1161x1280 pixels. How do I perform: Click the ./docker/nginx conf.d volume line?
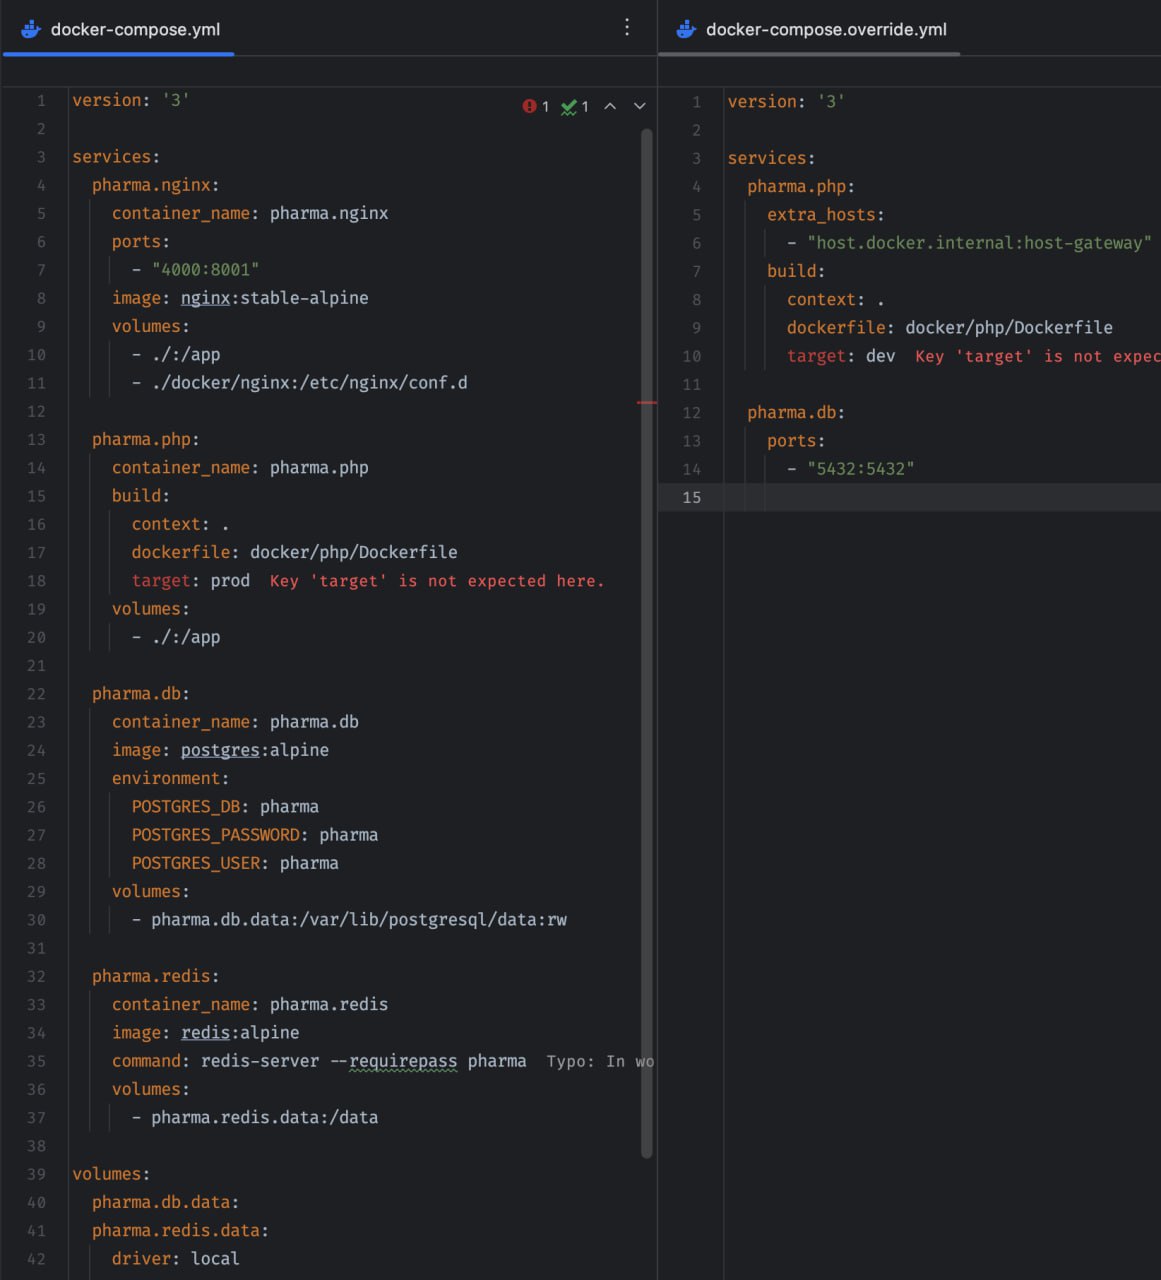[x=300, y=382]
